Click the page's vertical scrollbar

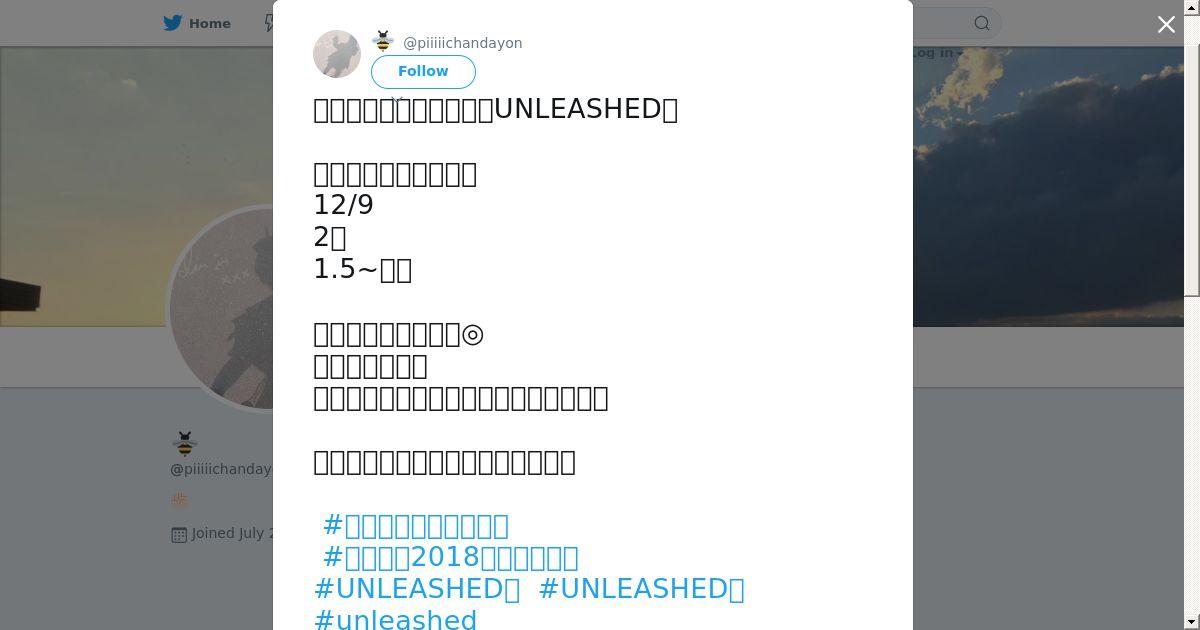(1192, 150)
